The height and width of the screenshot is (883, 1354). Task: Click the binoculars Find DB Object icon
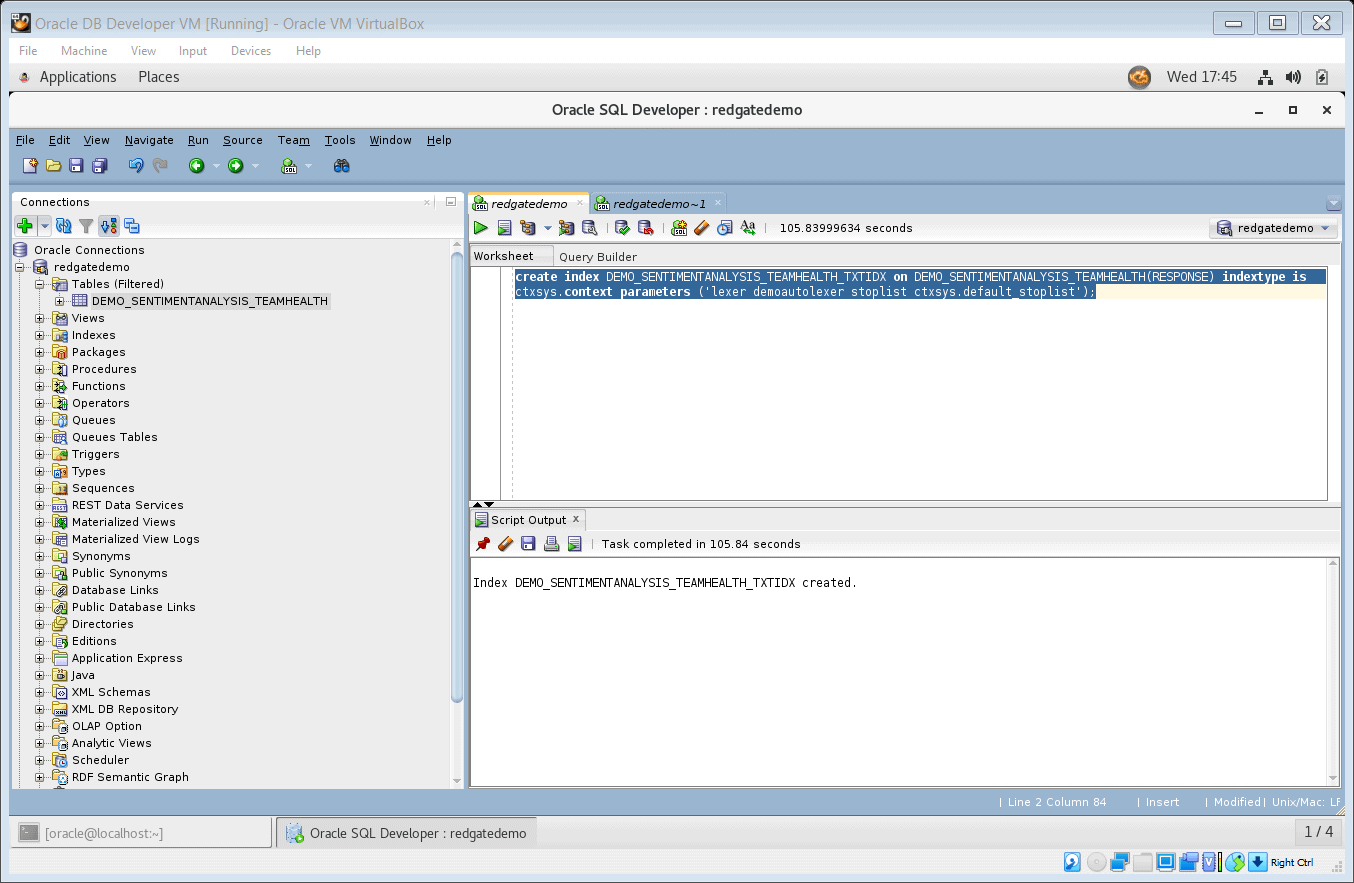coord(342,166)
